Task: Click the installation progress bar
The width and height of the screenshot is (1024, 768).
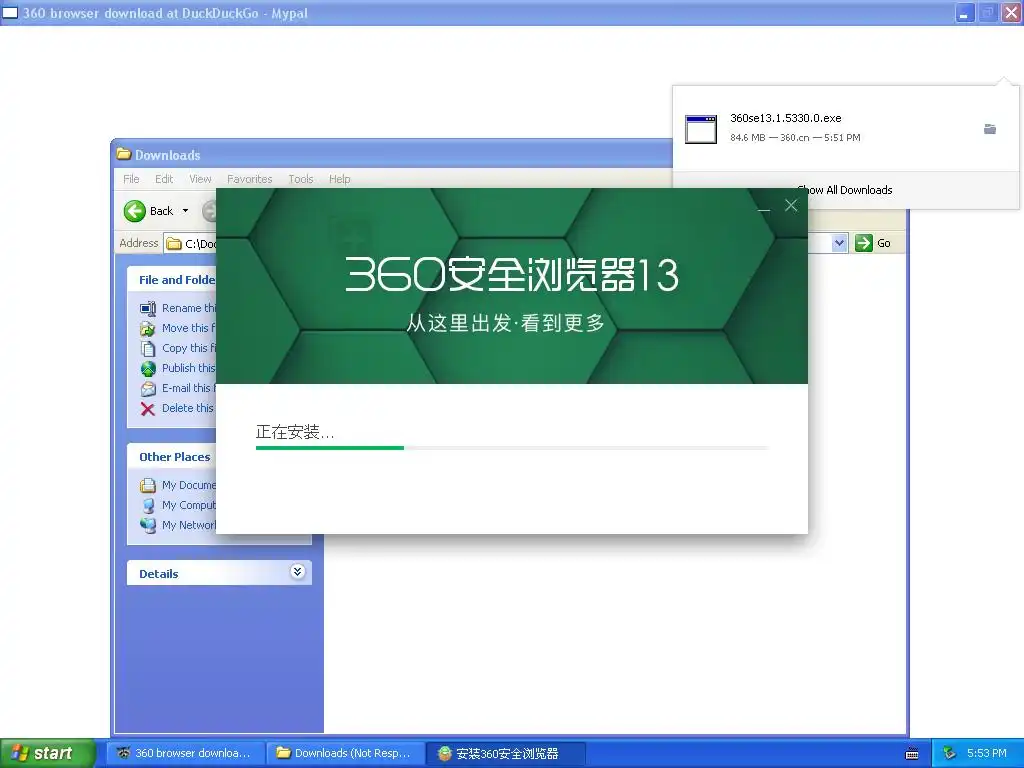Action: 512,448
